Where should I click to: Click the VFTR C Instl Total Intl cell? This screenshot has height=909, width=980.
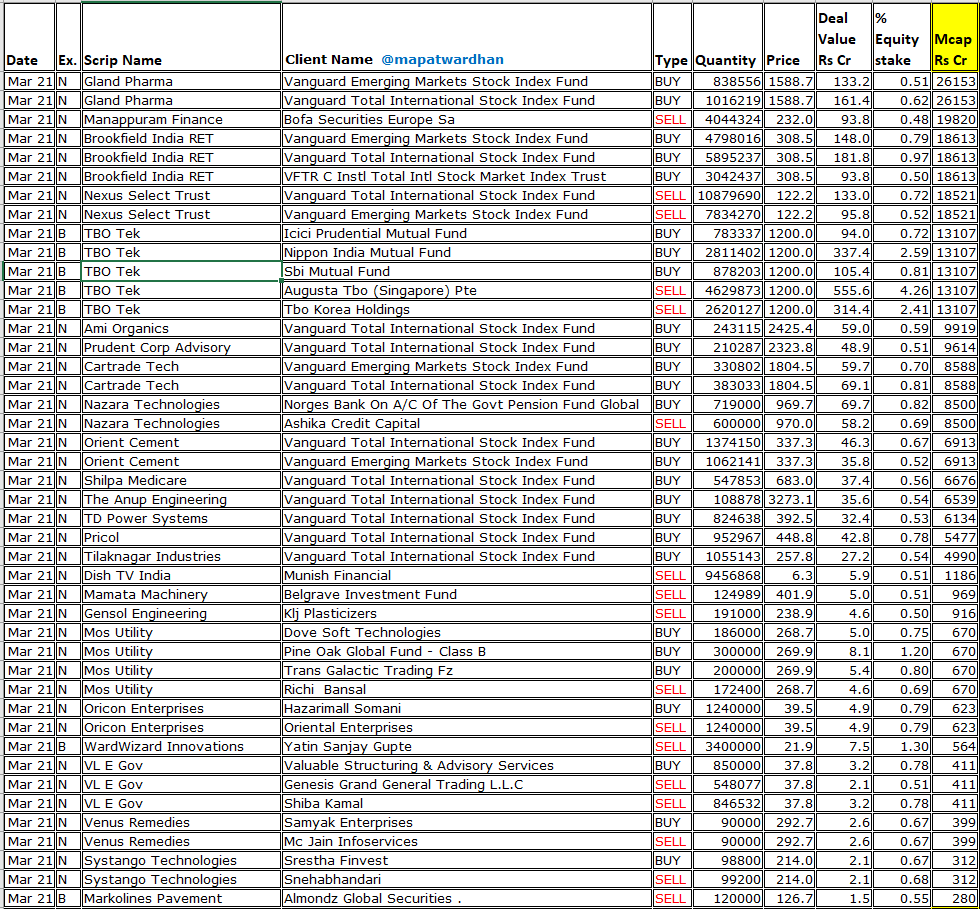click(x=466, y=176)
